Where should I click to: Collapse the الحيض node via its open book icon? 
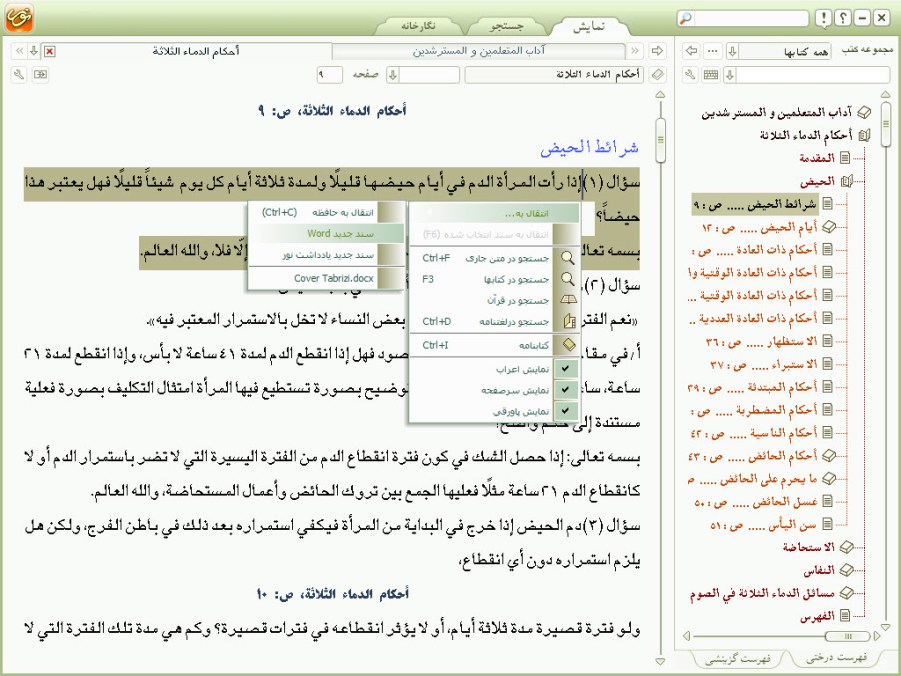pyautogui.click(x=846, y=182)
